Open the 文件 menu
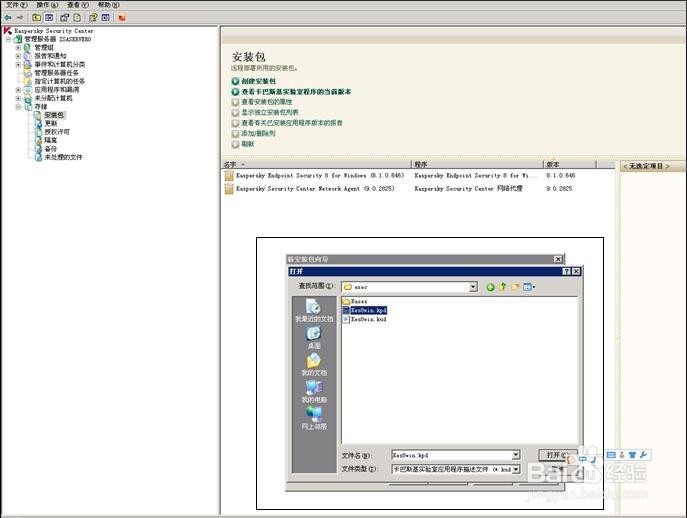 click(x=16, y=5)
